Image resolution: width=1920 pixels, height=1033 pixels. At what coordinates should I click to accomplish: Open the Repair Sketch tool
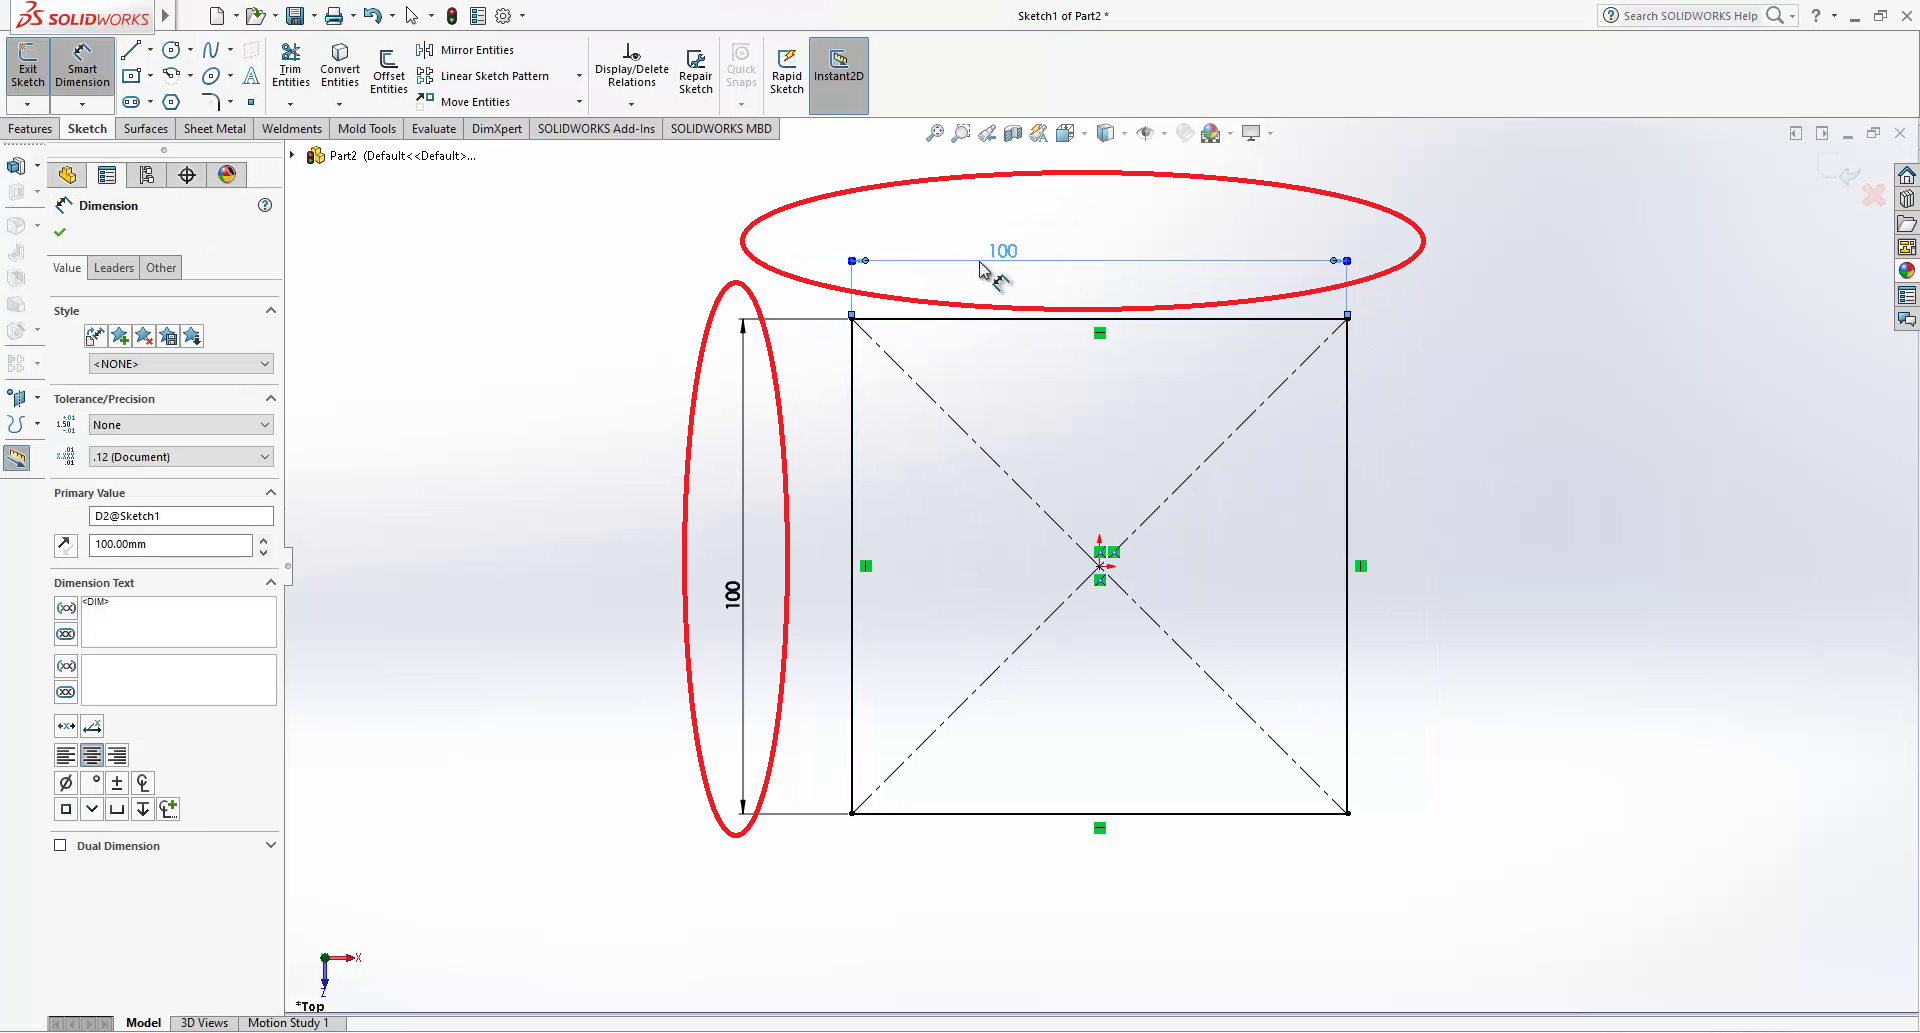[x=695, y=71]
